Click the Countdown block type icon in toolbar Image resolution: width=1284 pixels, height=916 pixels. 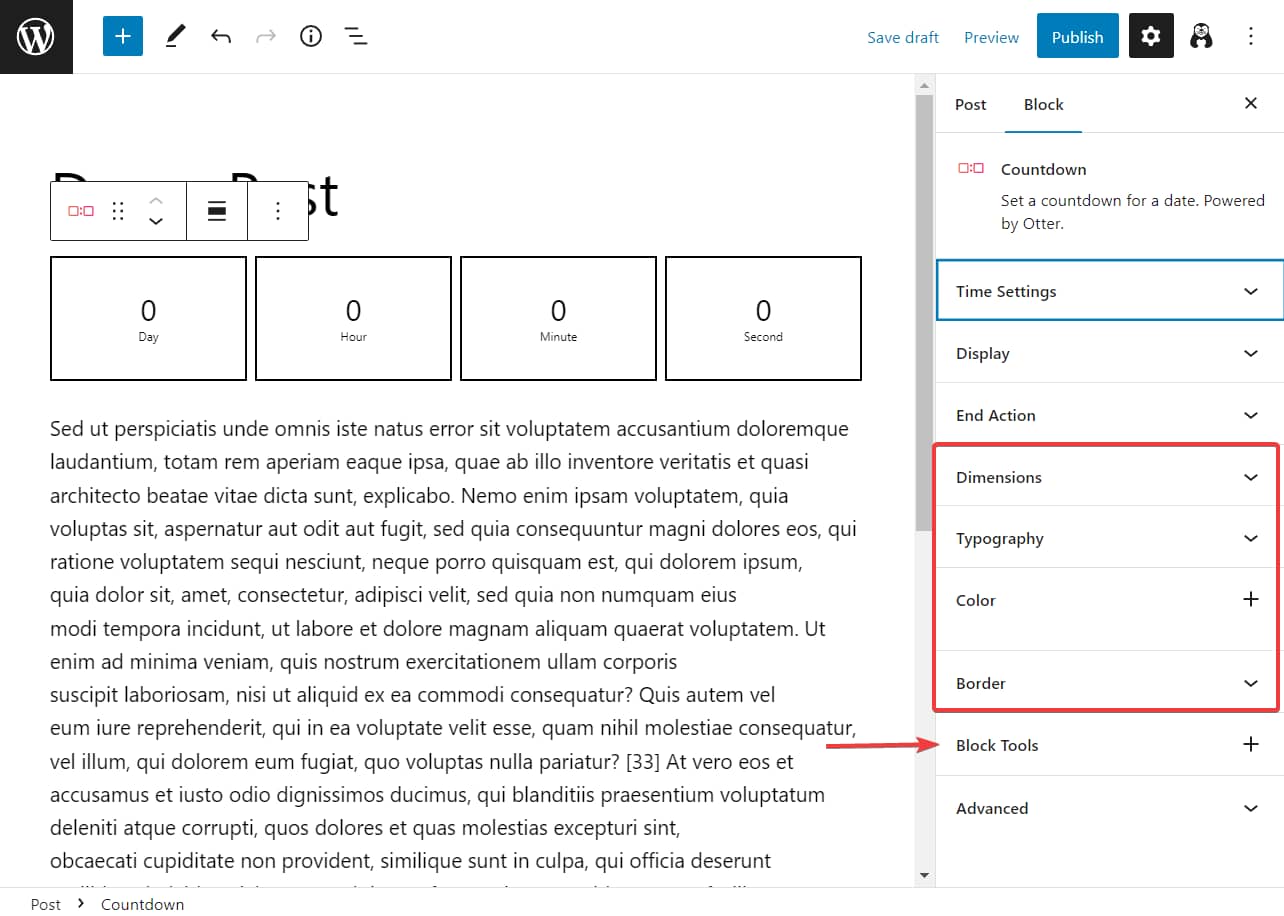coord(81,211)
